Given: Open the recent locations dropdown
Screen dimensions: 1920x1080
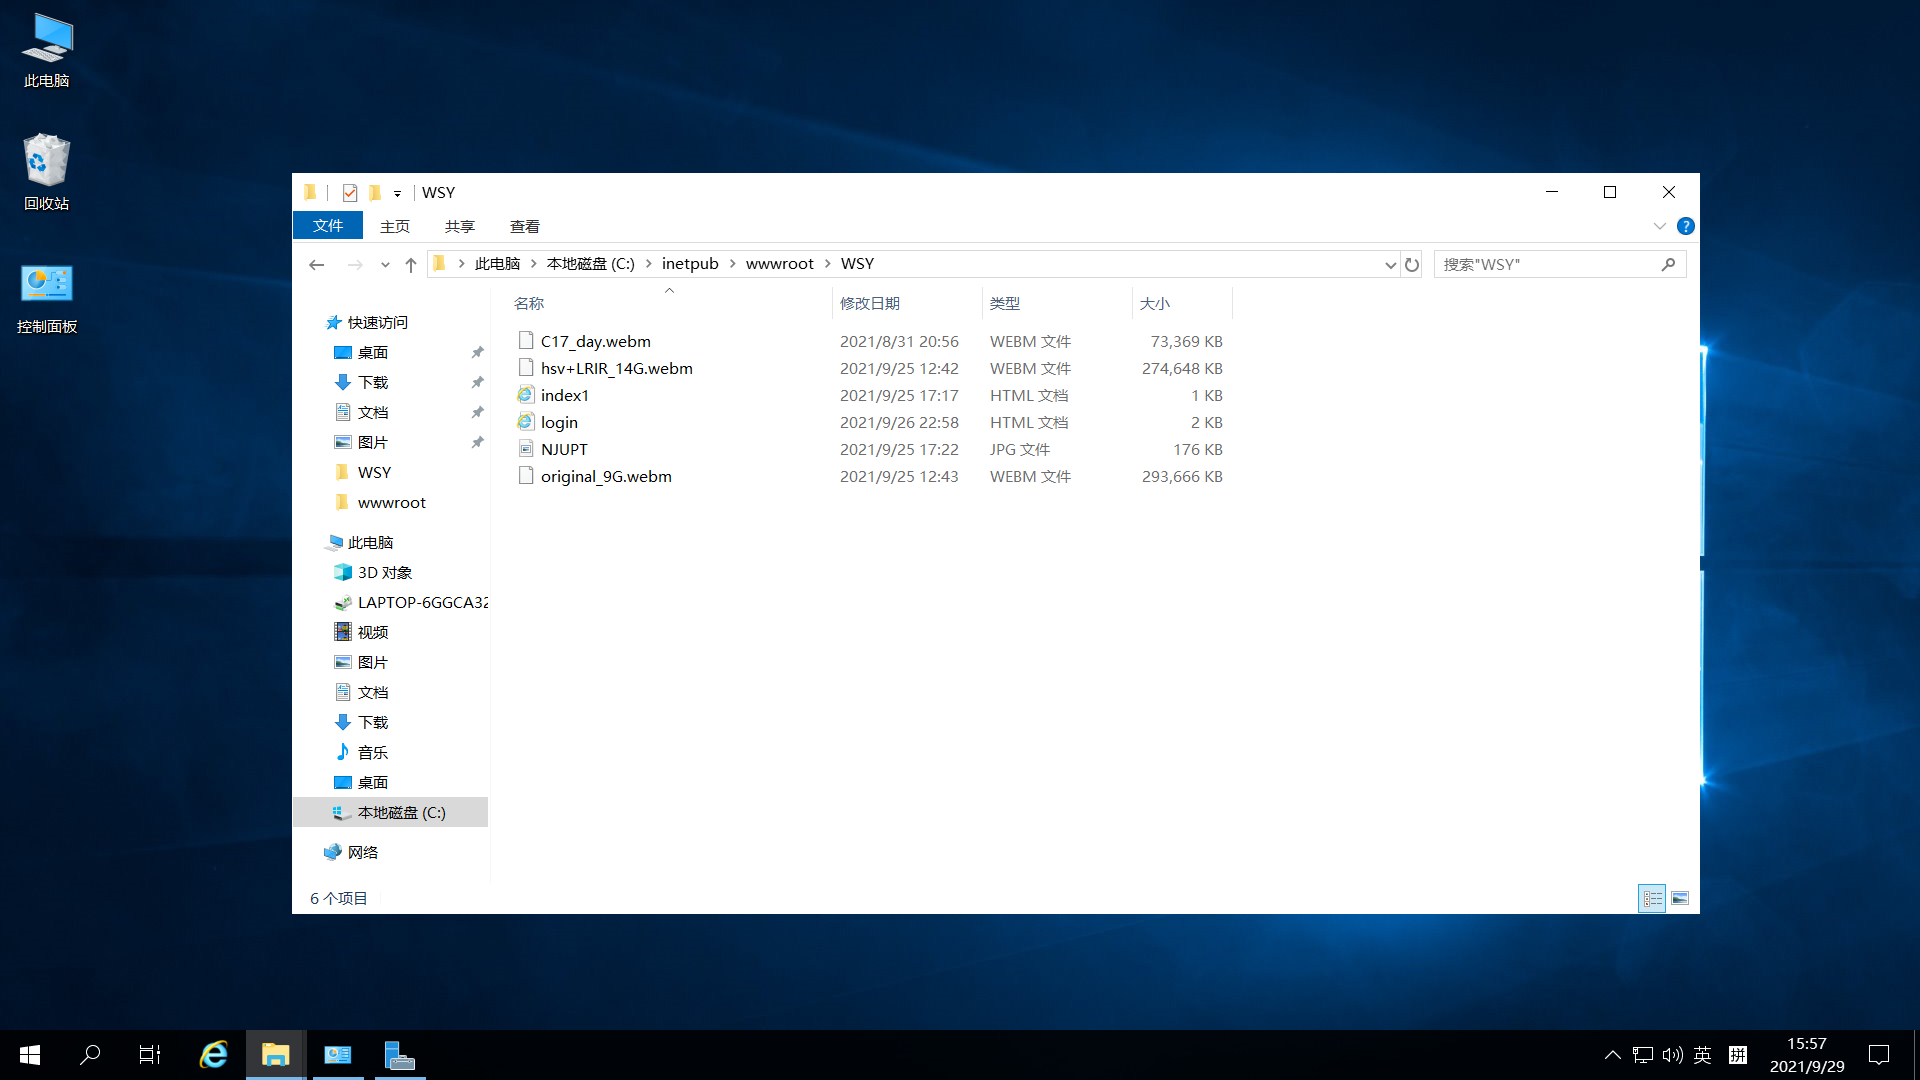Looking at the screenshot, I should tap(385, 265).
